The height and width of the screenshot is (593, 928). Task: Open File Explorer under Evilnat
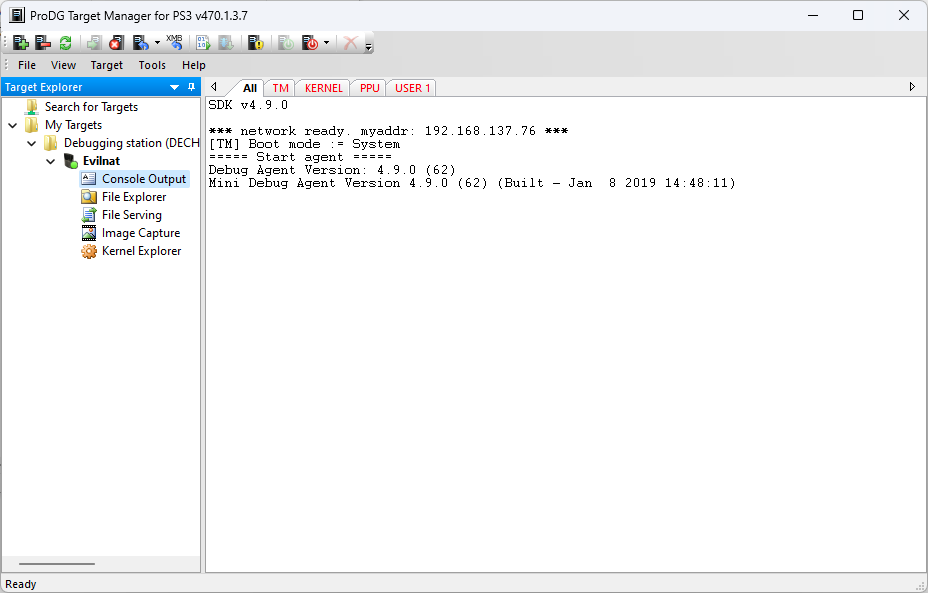pos(134,197)
